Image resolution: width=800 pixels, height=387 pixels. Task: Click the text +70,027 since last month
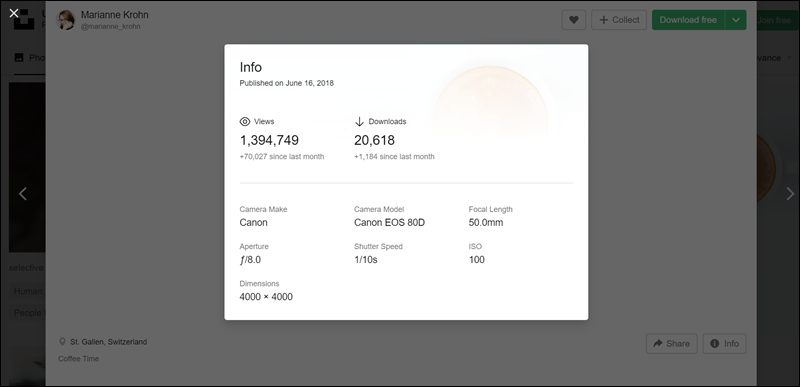(x=282, y=157)
